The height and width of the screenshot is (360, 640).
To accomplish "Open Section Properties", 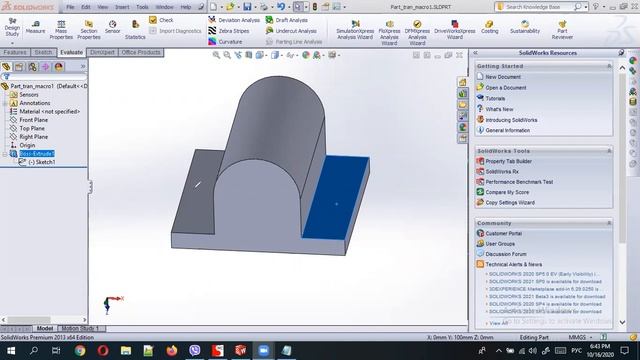I will [x=89, y=30].
